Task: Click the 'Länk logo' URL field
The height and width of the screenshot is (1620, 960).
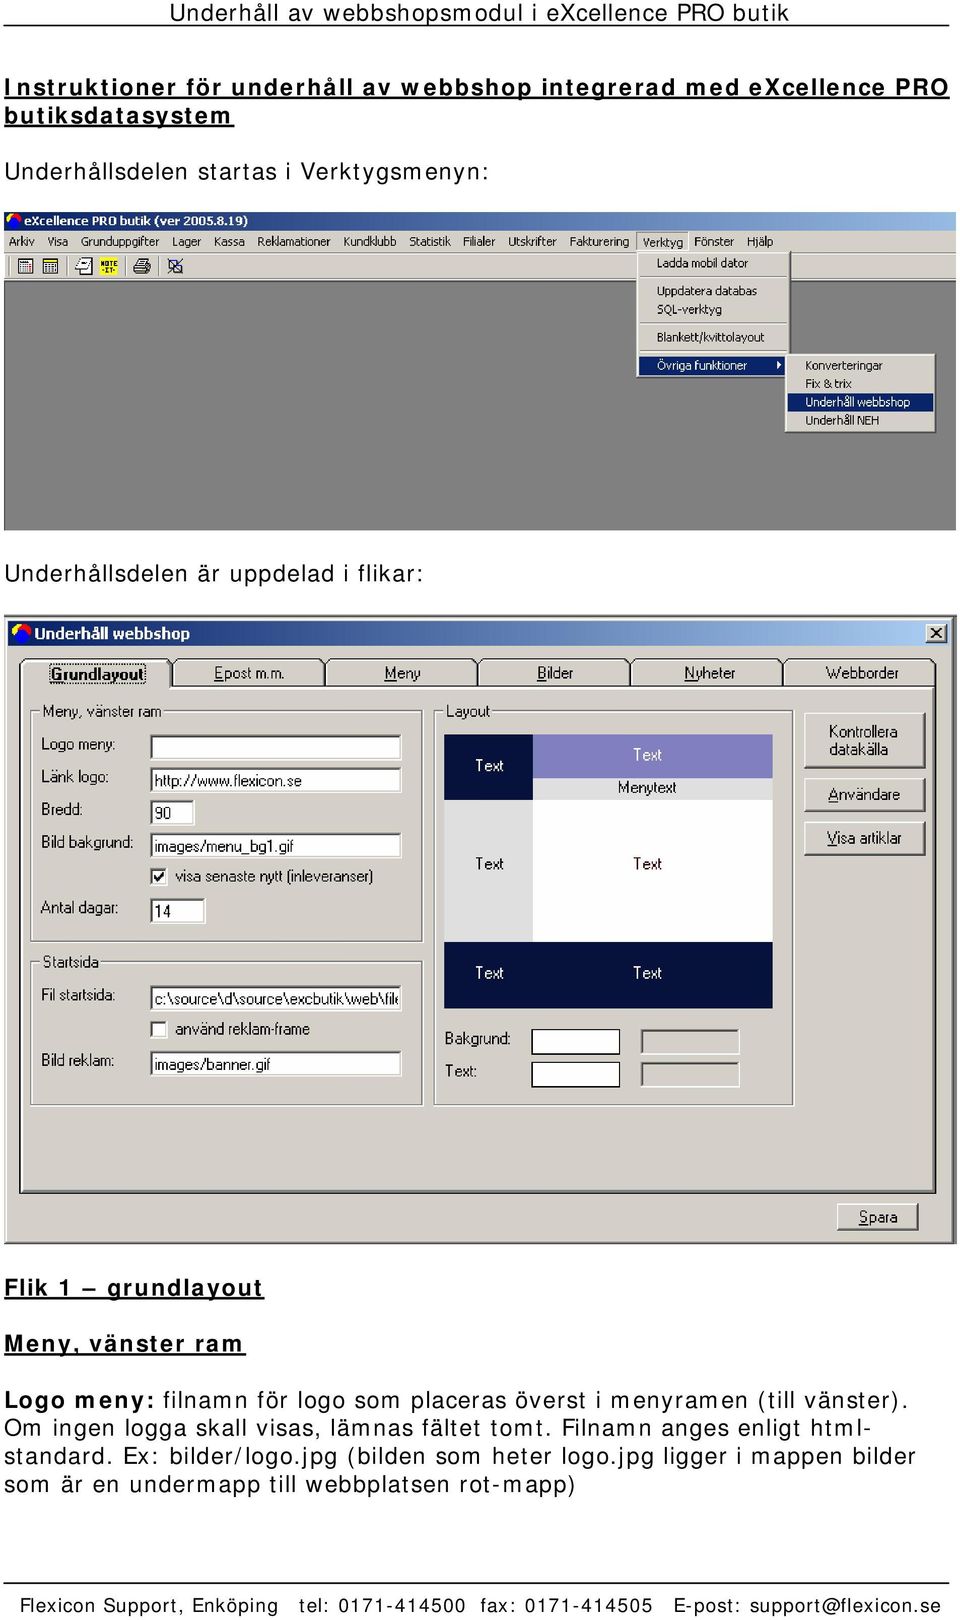Action: tap(276, 780)
